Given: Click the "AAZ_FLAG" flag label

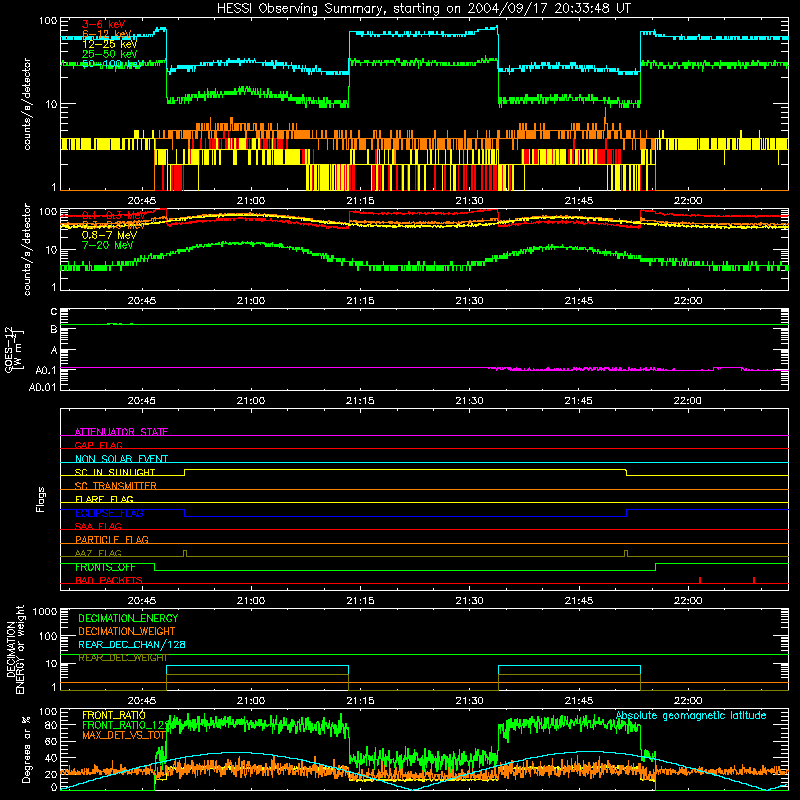Looking at the screenshot, I should pyautogui.click(x=98, y=553).
